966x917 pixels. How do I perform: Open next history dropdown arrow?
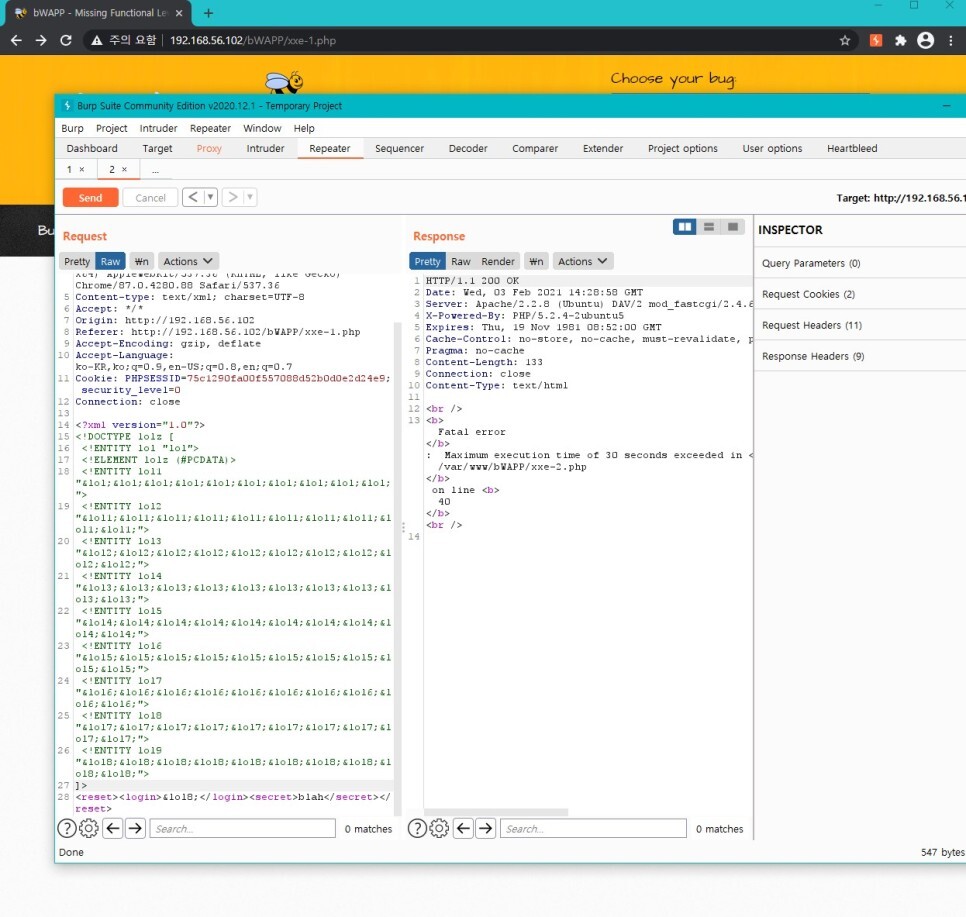coord(250,197)
